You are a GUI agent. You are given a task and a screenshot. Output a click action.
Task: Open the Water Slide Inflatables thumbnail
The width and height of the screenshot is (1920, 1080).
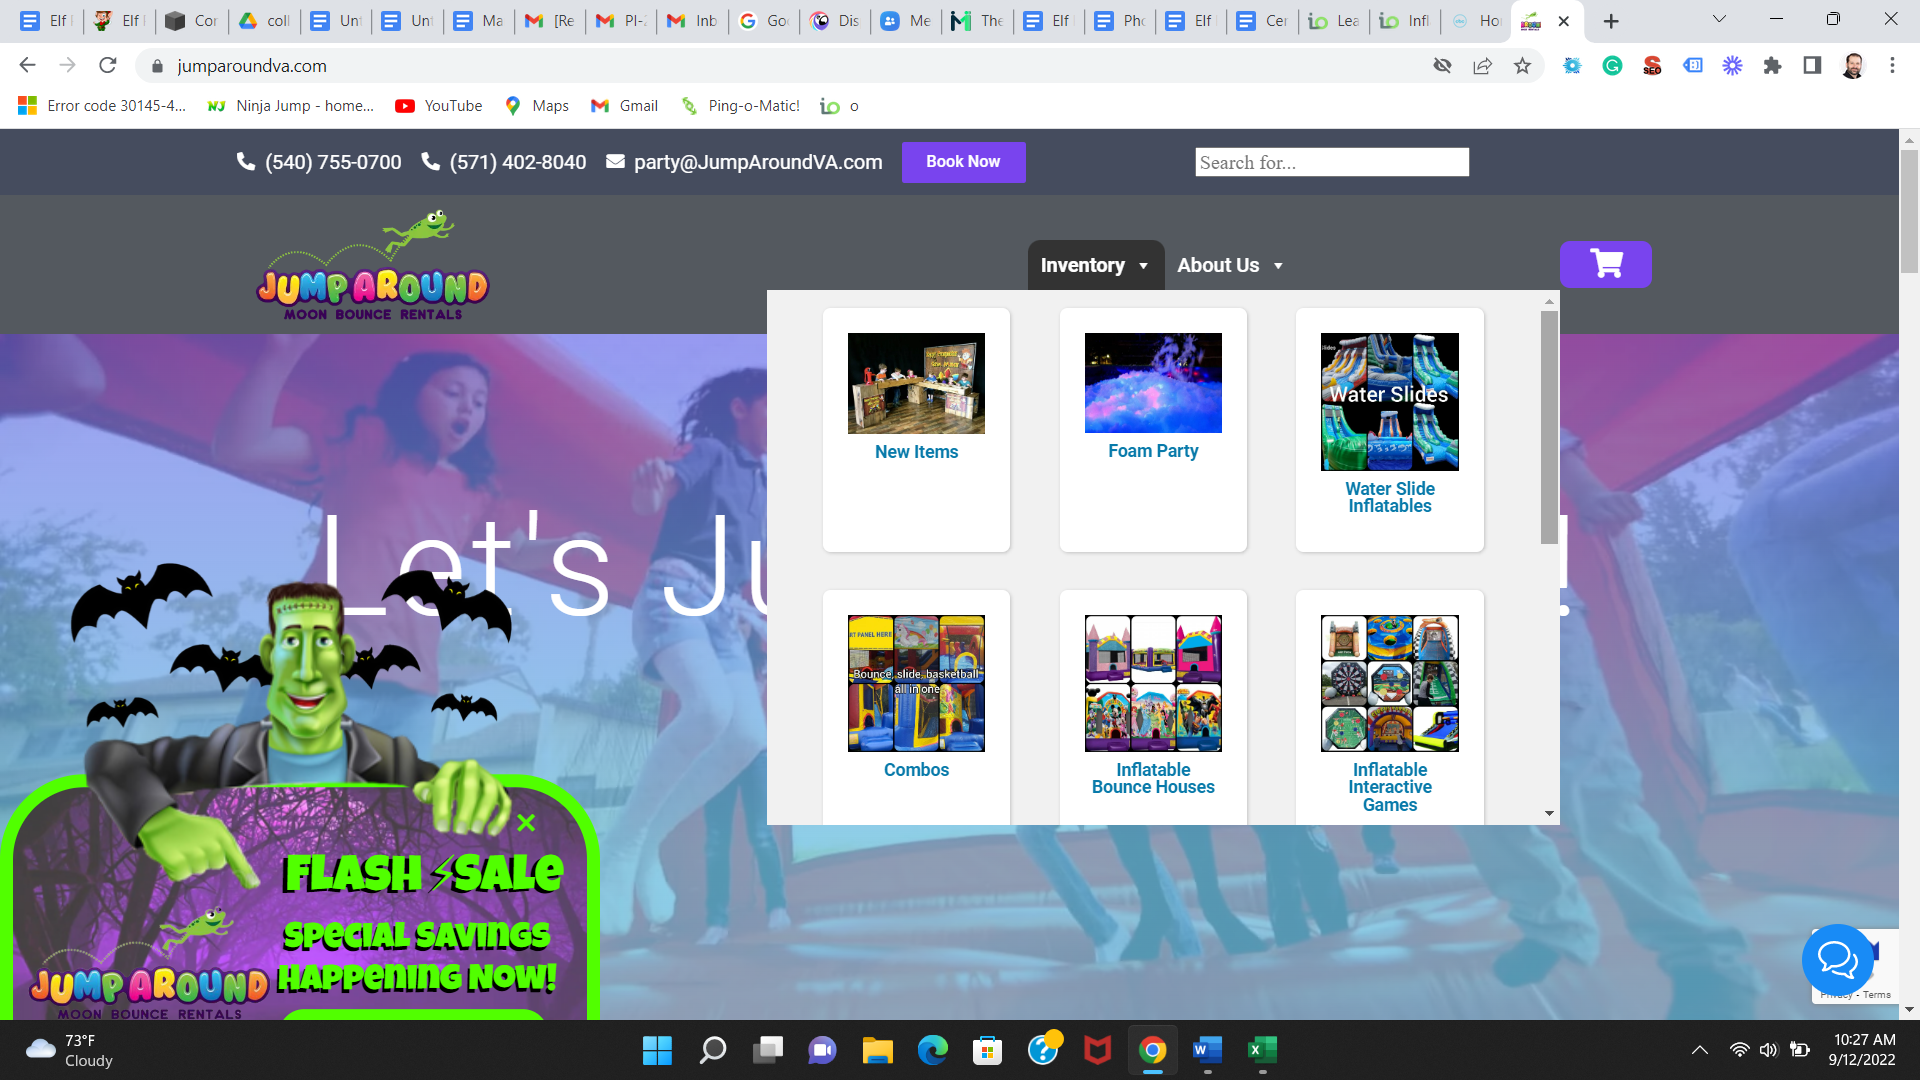coord(1389,402)
